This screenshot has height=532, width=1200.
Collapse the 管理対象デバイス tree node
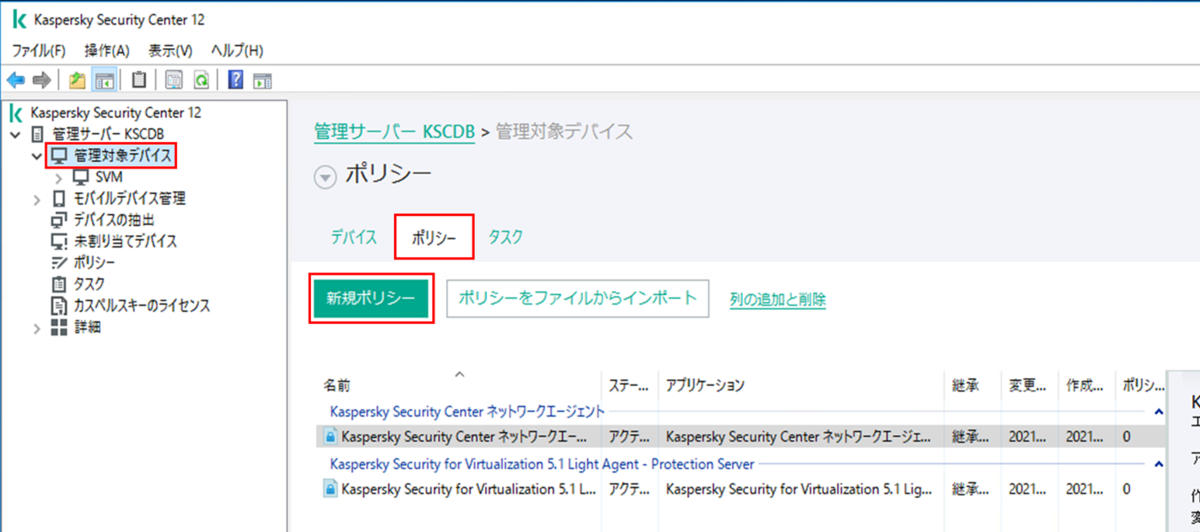coord(37,156)
